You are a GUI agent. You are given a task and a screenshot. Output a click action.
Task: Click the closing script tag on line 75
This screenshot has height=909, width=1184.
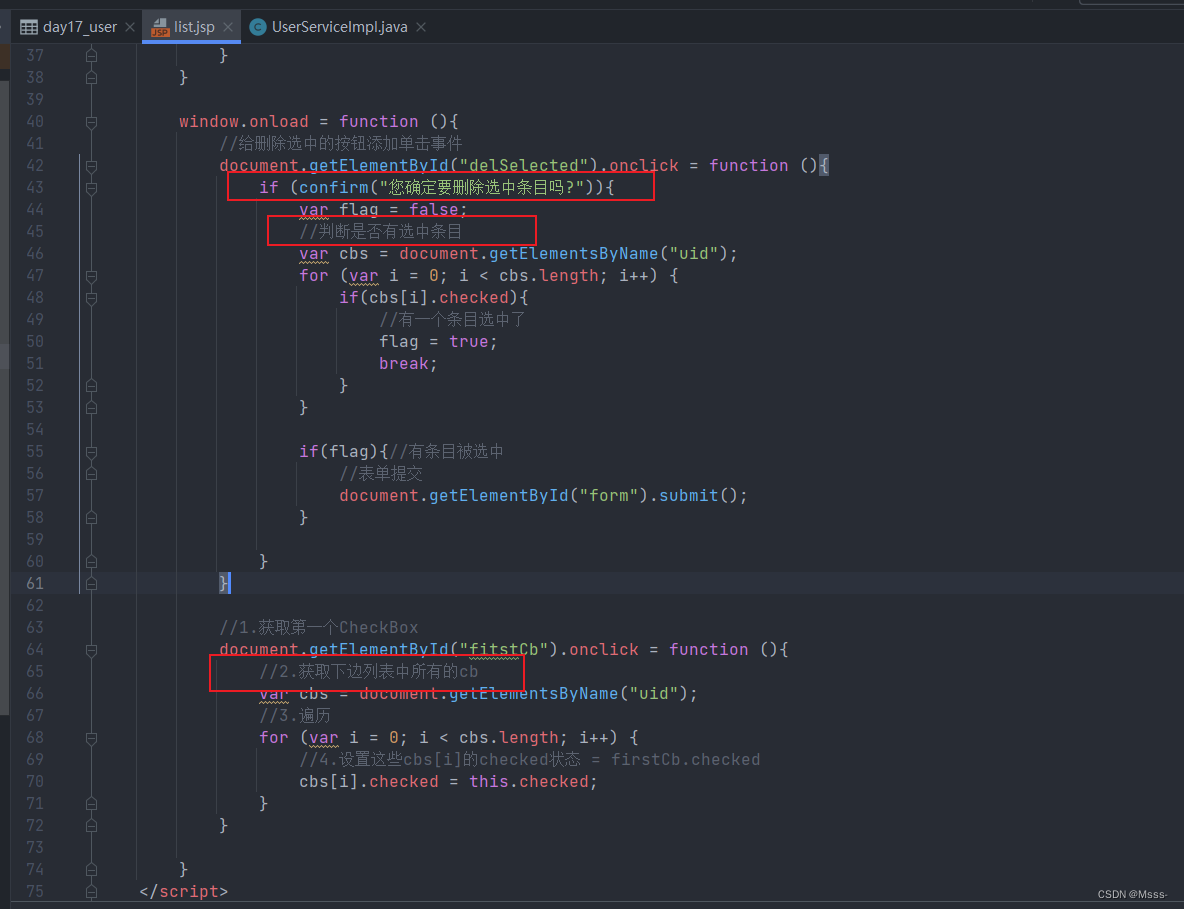tap(183, 892)
